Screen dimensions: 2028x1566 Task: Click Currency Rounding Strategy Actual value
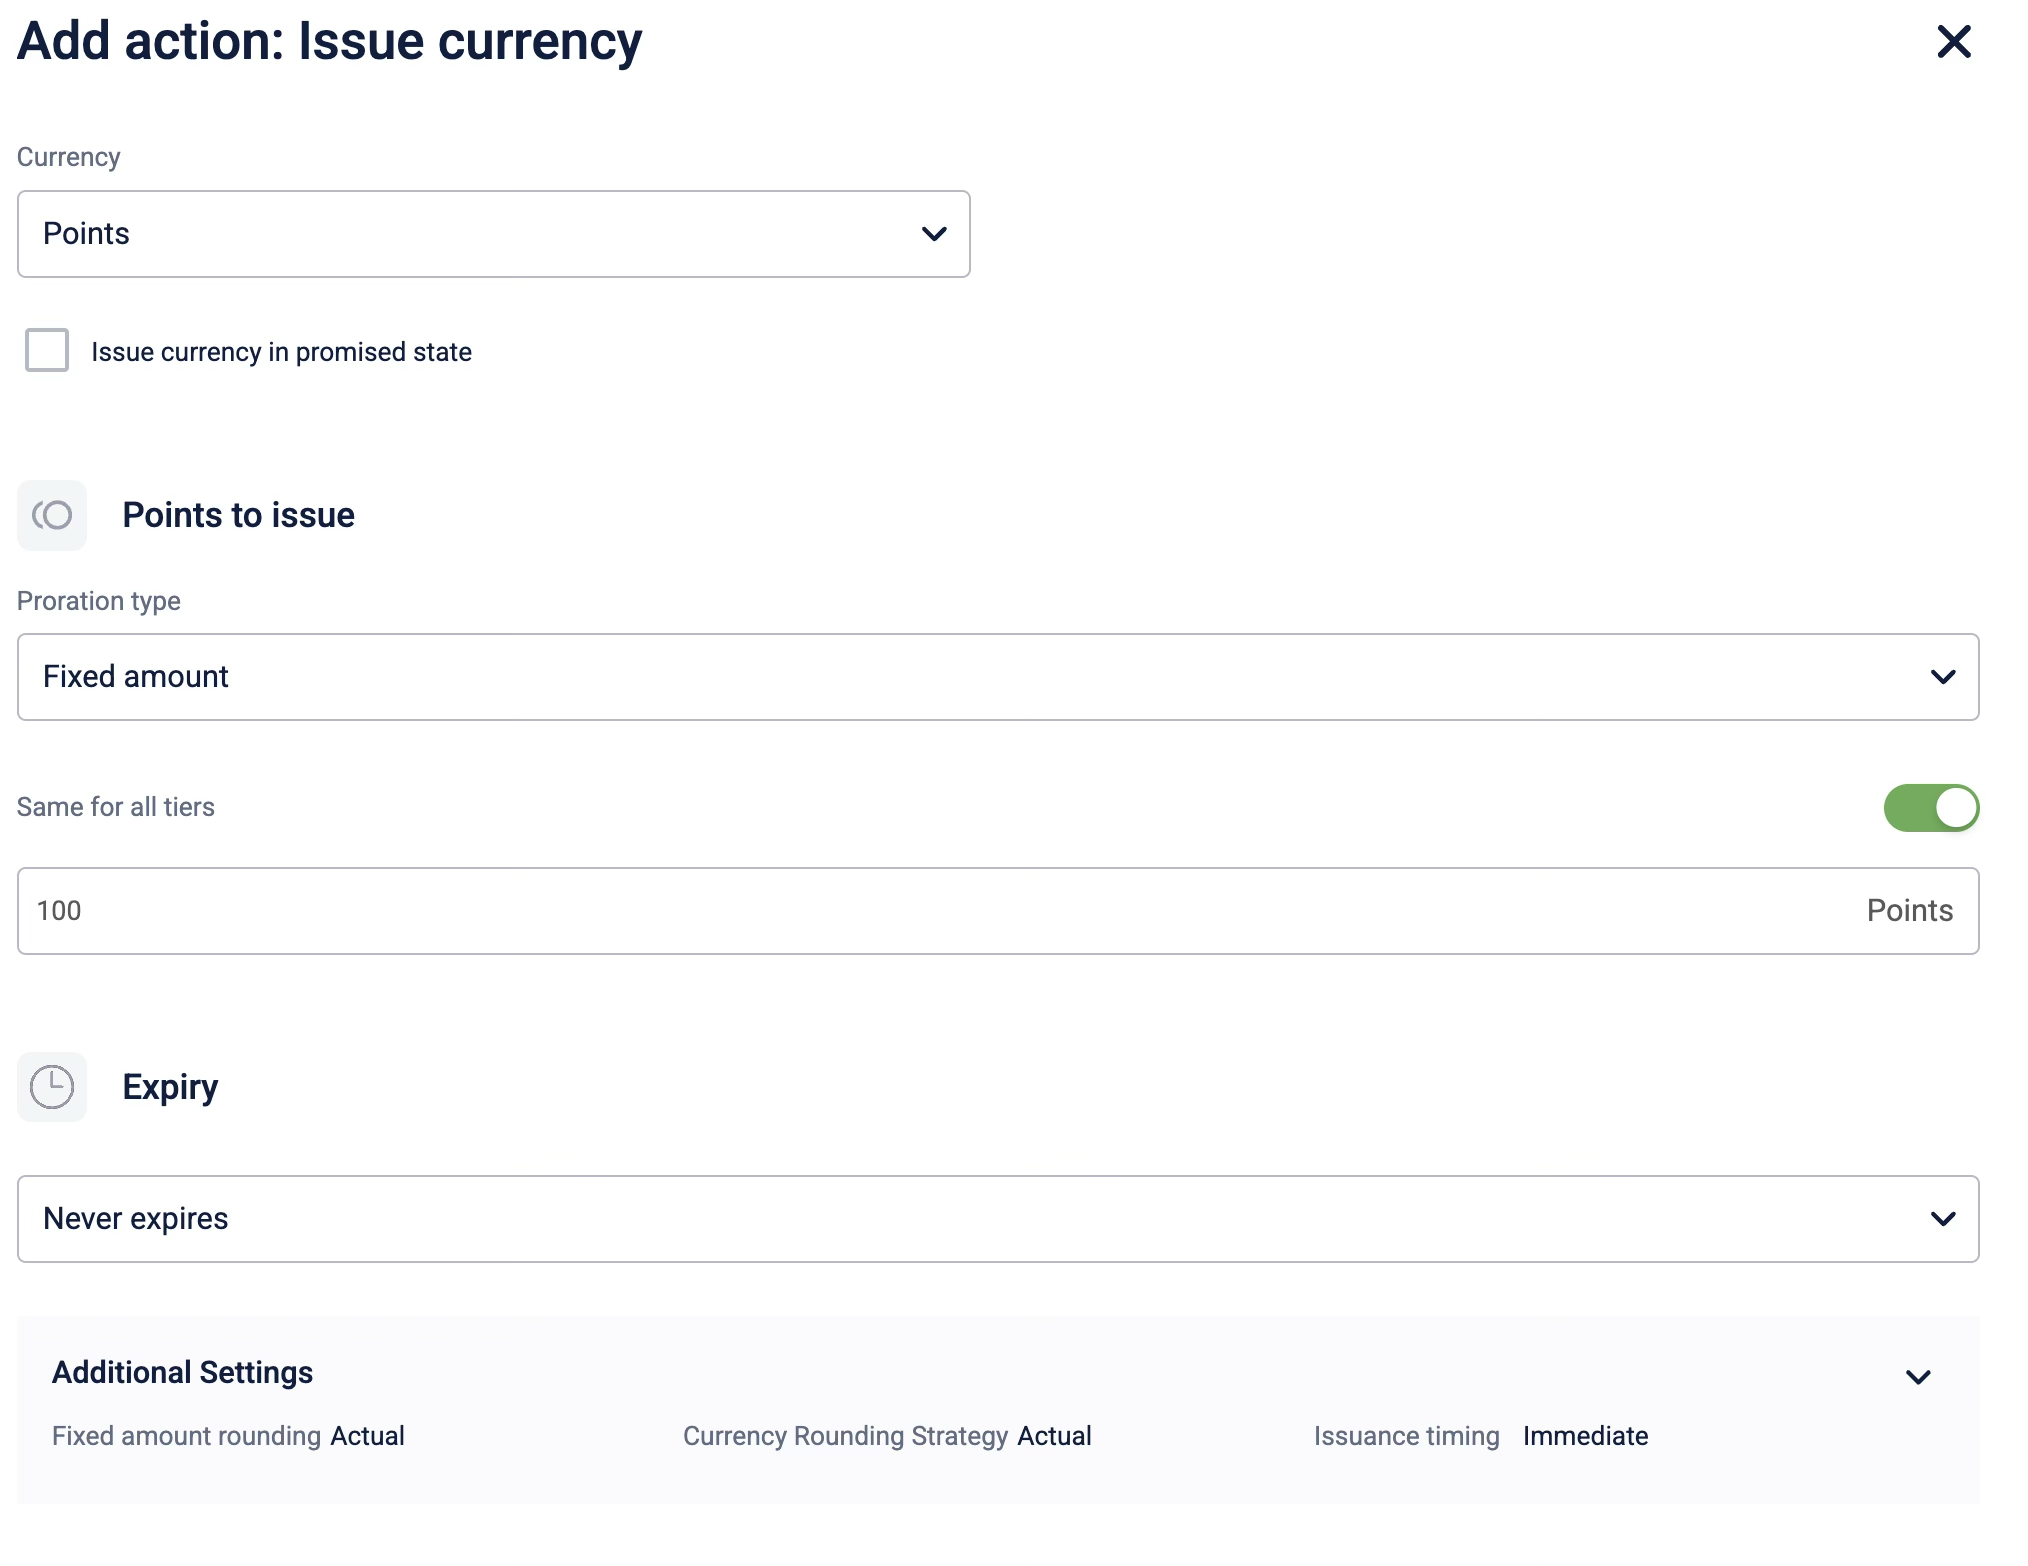pyautogui.click(x=1054, y=1436)
